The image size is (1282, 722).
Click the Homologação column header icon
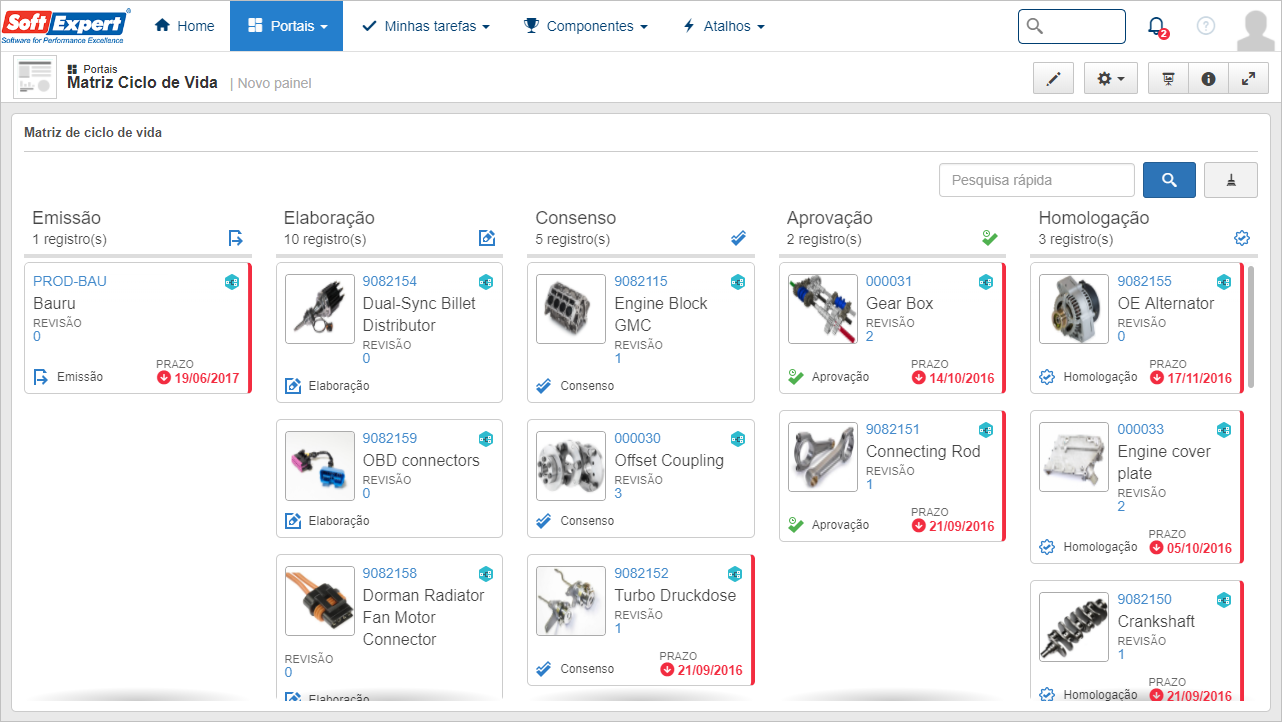pyautogui.click(x=1242, y=238)
